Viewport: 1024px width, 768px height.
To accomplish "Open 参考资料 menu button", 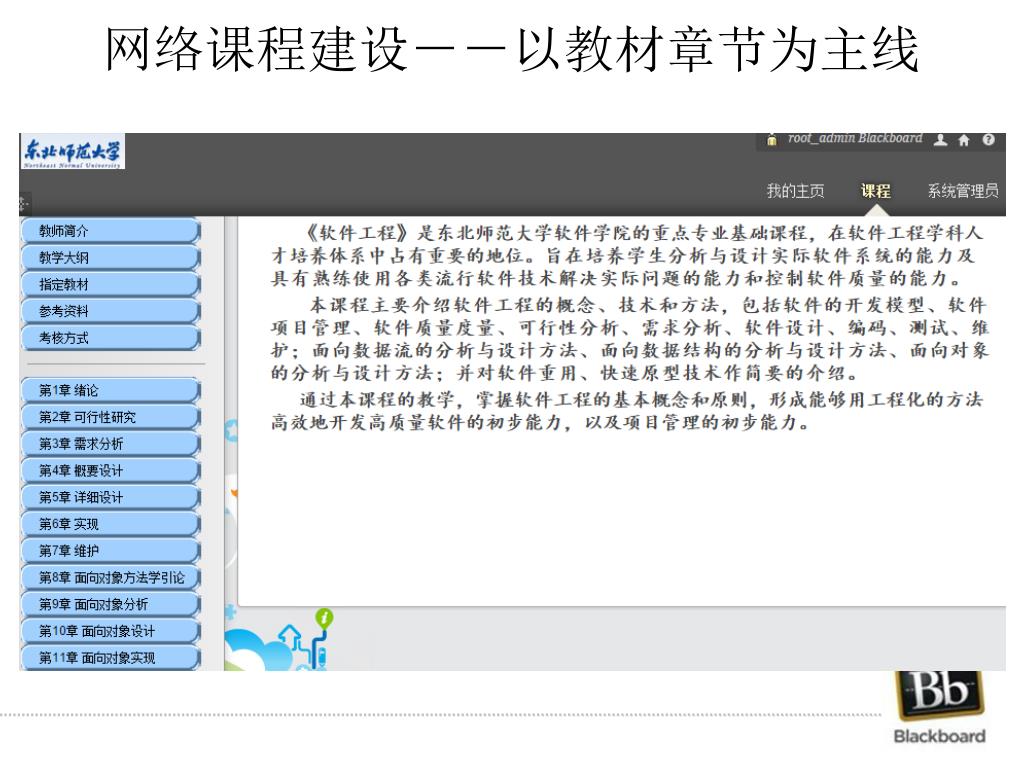I will tap(110, 312).
